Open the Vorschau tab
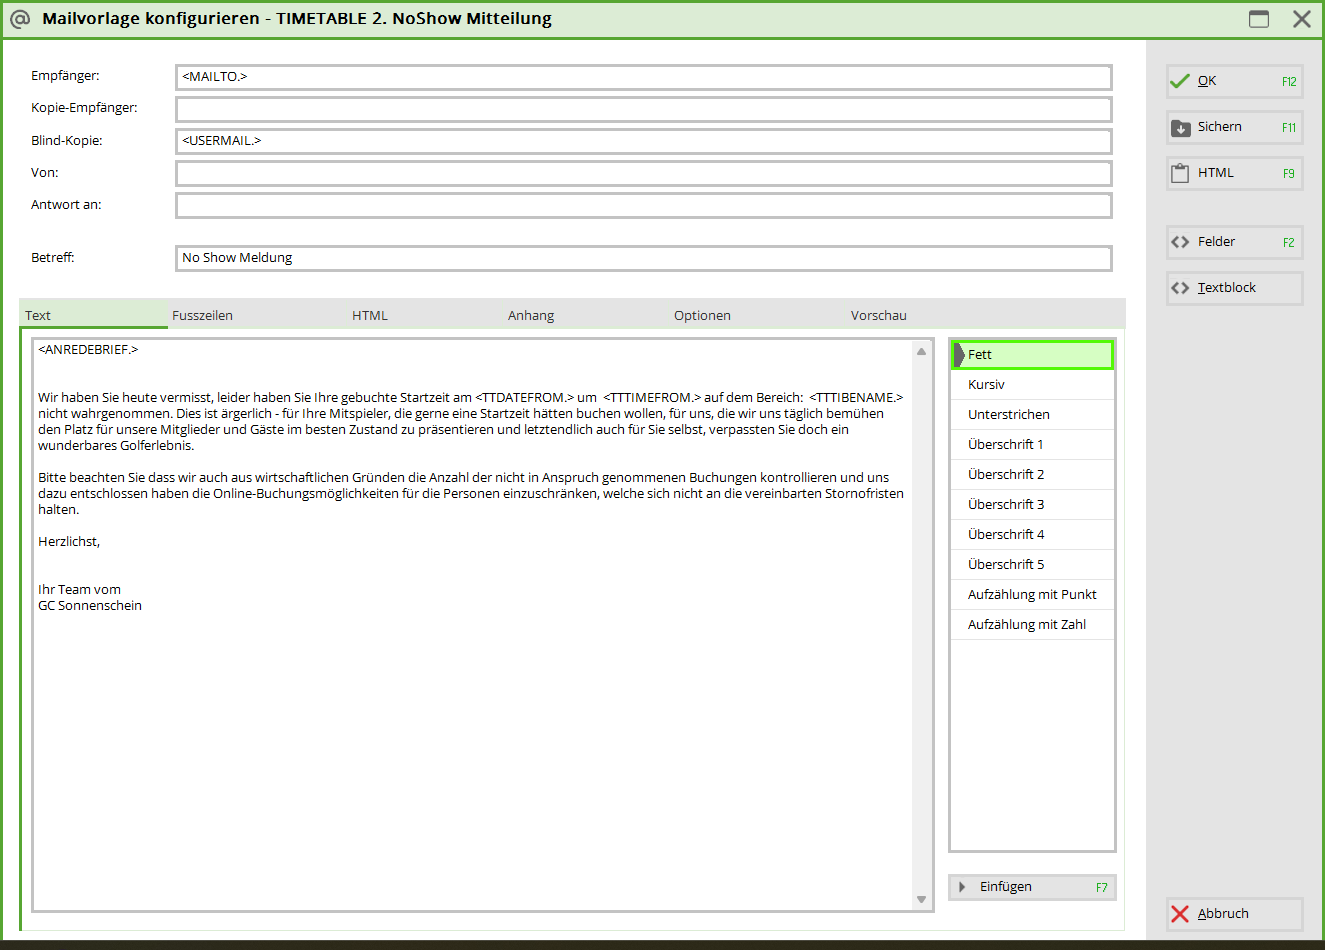The image size is (1325, 950). pyautogui.click(x=878, y=315)
